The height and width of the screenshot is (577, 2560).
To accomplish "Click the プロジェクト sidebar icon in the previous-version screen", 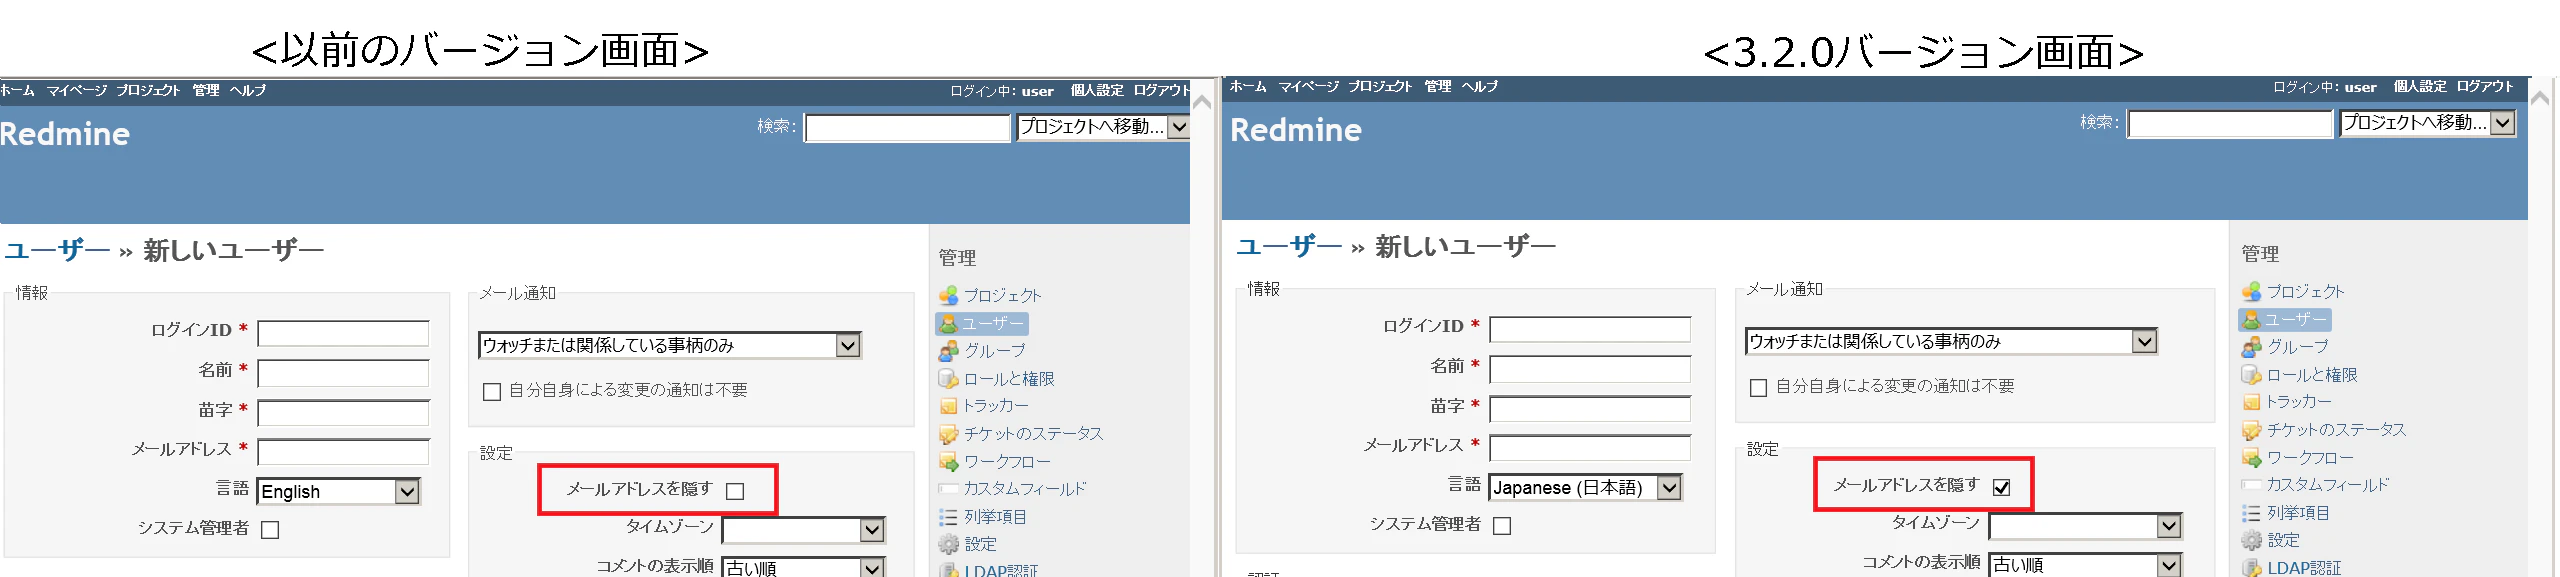I will [x=948, y=295].
